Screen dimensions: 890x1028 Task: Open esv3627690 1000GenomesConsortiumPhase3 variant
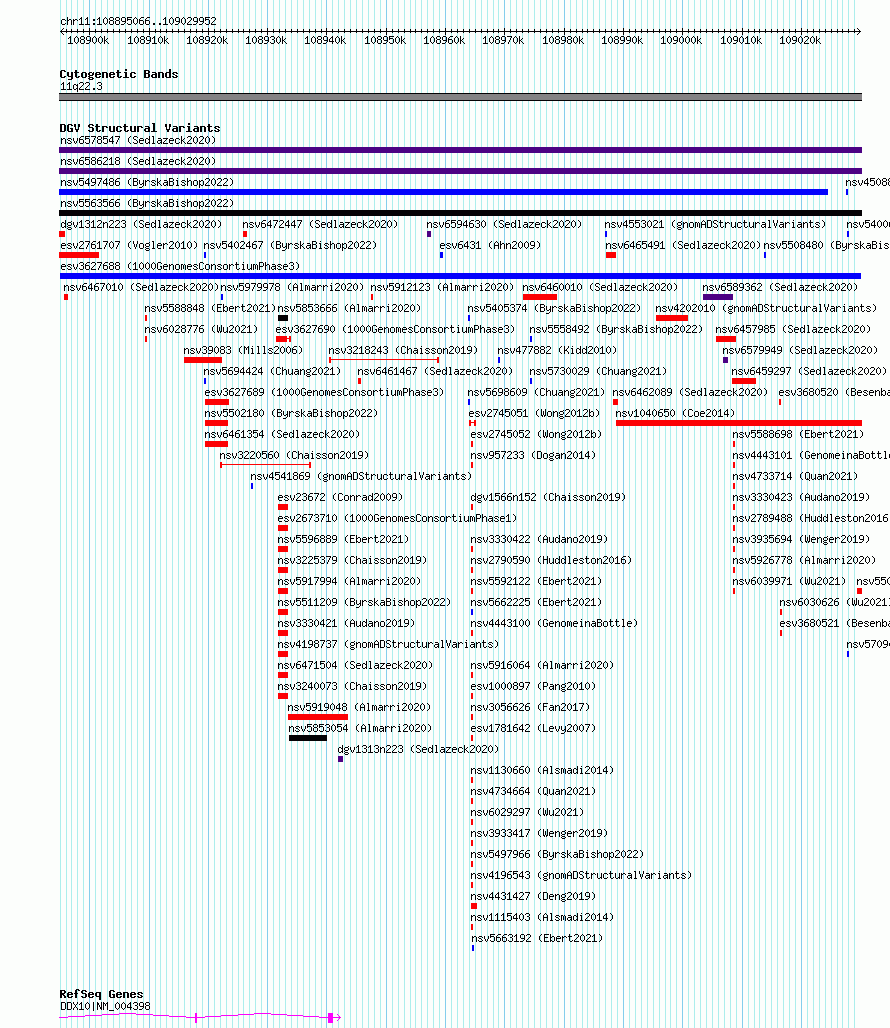pyautogui.click(x=395, y=329)
